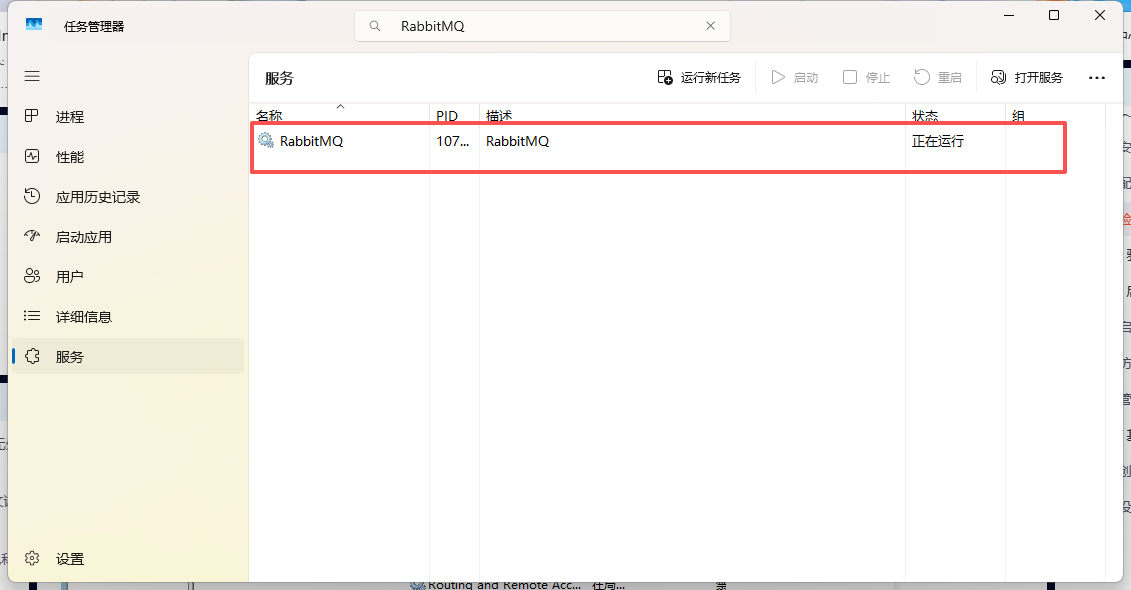1131x590 pixels.
Task: Sort by the 状态 status column header
Action: (955, 114)
